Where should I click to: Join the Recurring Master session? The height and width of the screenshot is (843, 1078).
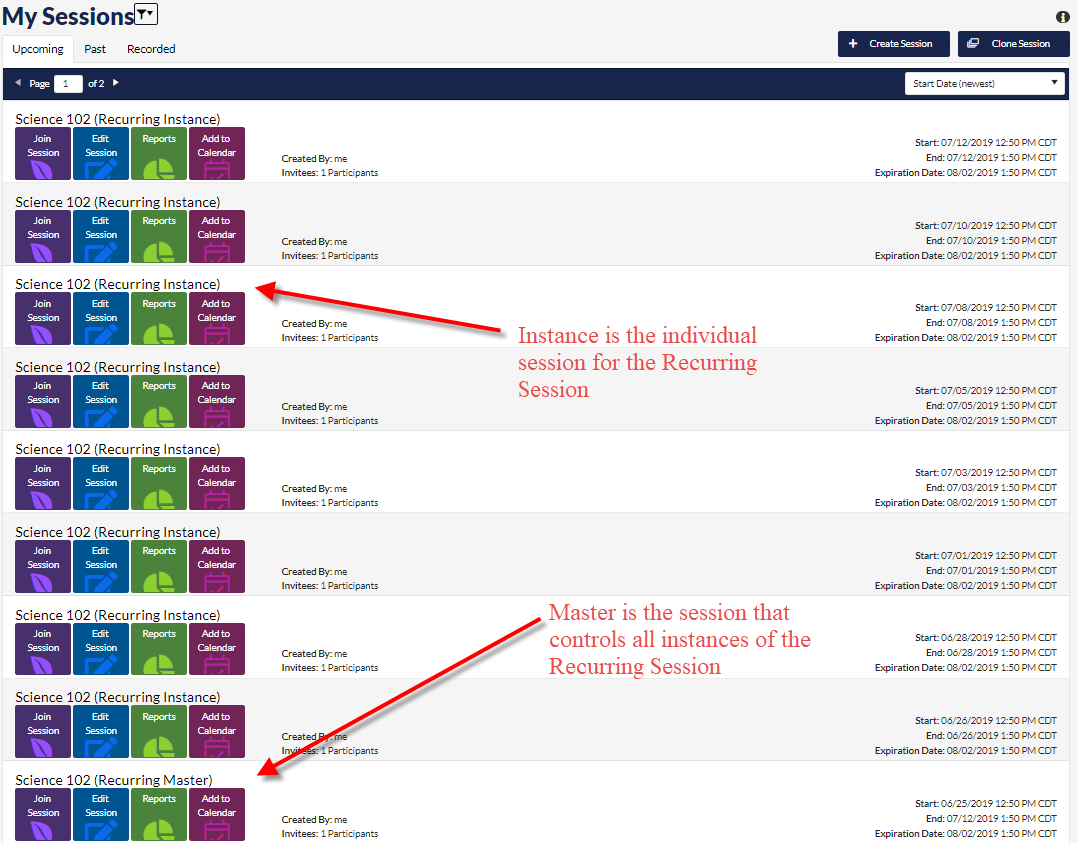(43, 814)
